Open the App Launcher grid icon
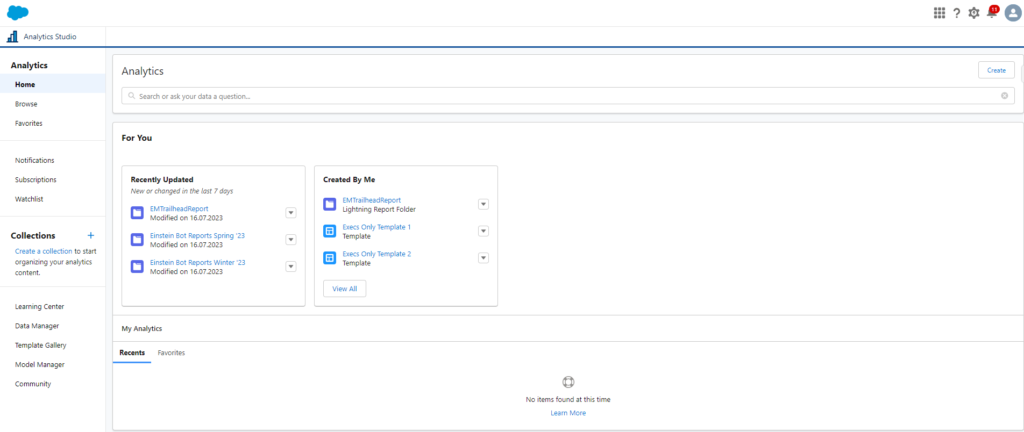This screenshot has height=432, width=1024. point(939,13)
